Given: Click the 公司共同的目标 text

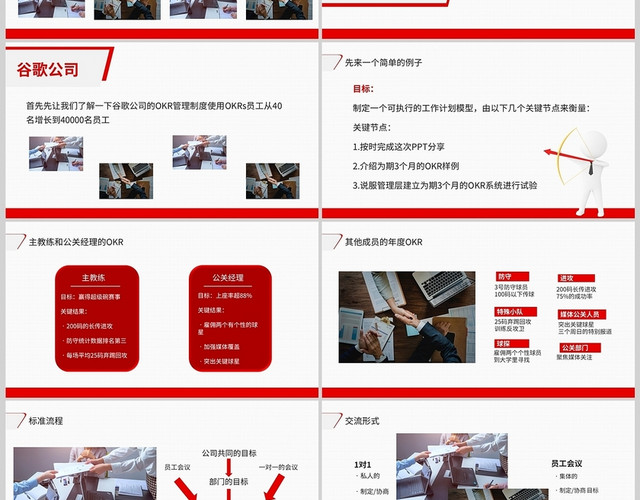Looking at the screenshot, I should coord(229,453).
